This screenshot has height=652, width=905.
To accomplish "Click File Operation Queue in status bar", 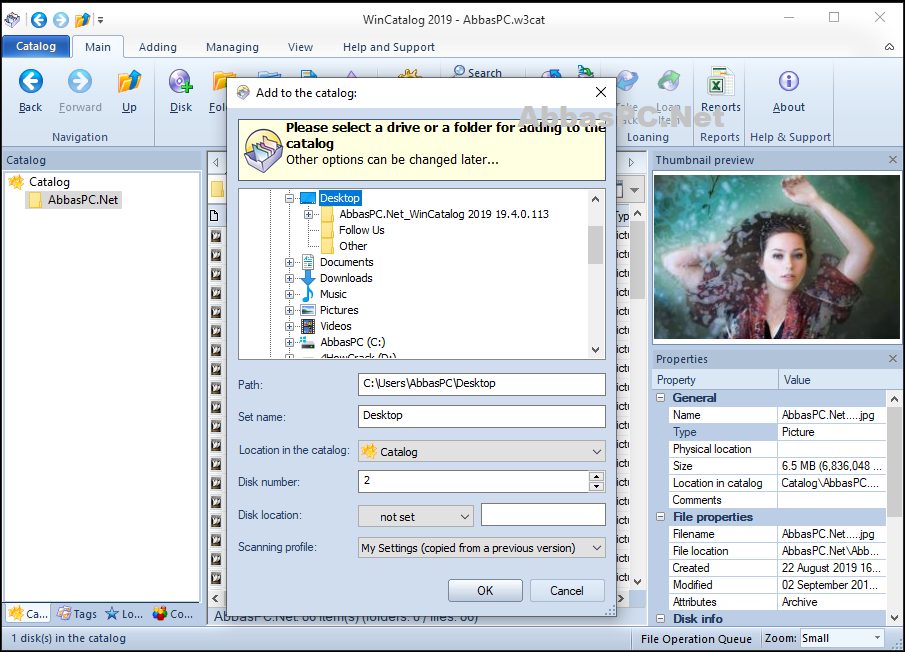I will point(696,639).
